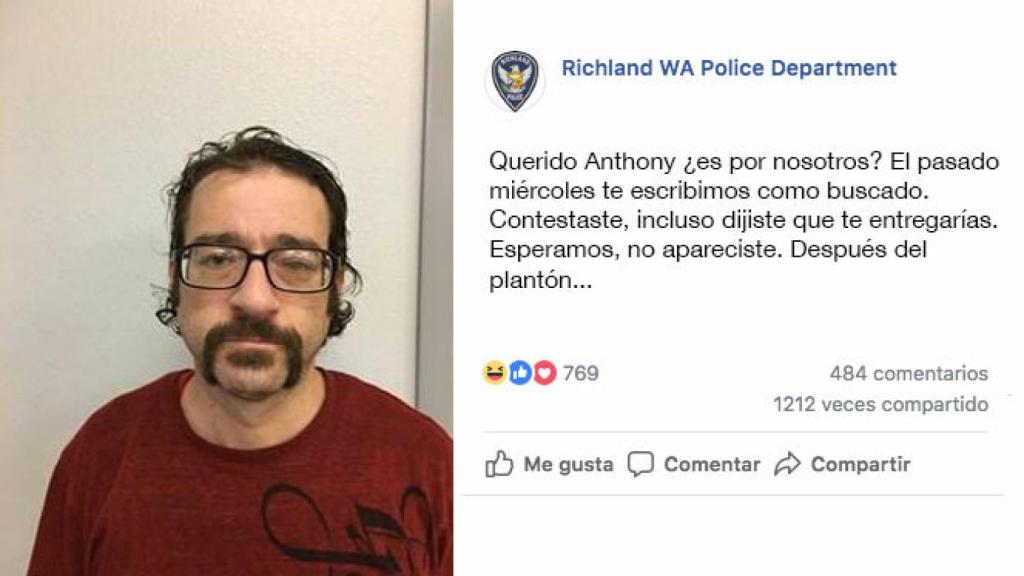Choose the Compartir button
The height and width of the screenshot is (576, 1024).
click(842, 464)
